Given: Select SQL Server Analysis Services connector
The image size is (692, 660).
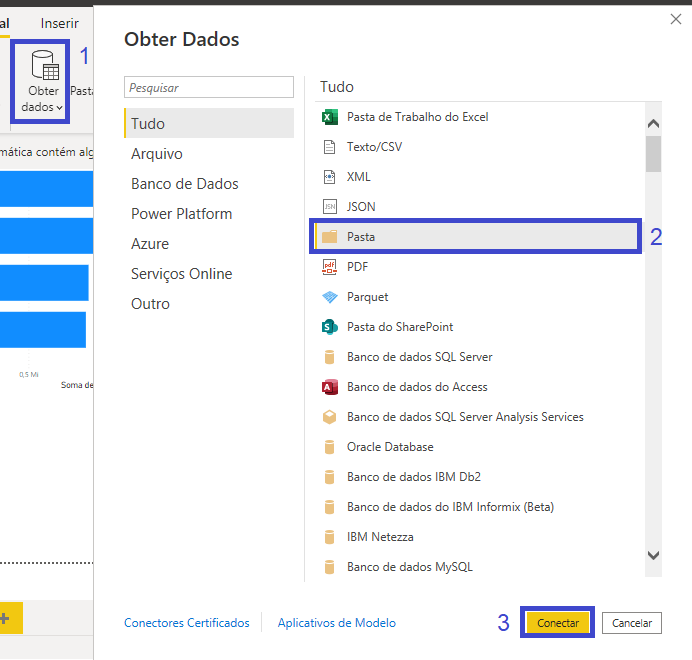Looking at the screenshot, I should tap(465, 417).
